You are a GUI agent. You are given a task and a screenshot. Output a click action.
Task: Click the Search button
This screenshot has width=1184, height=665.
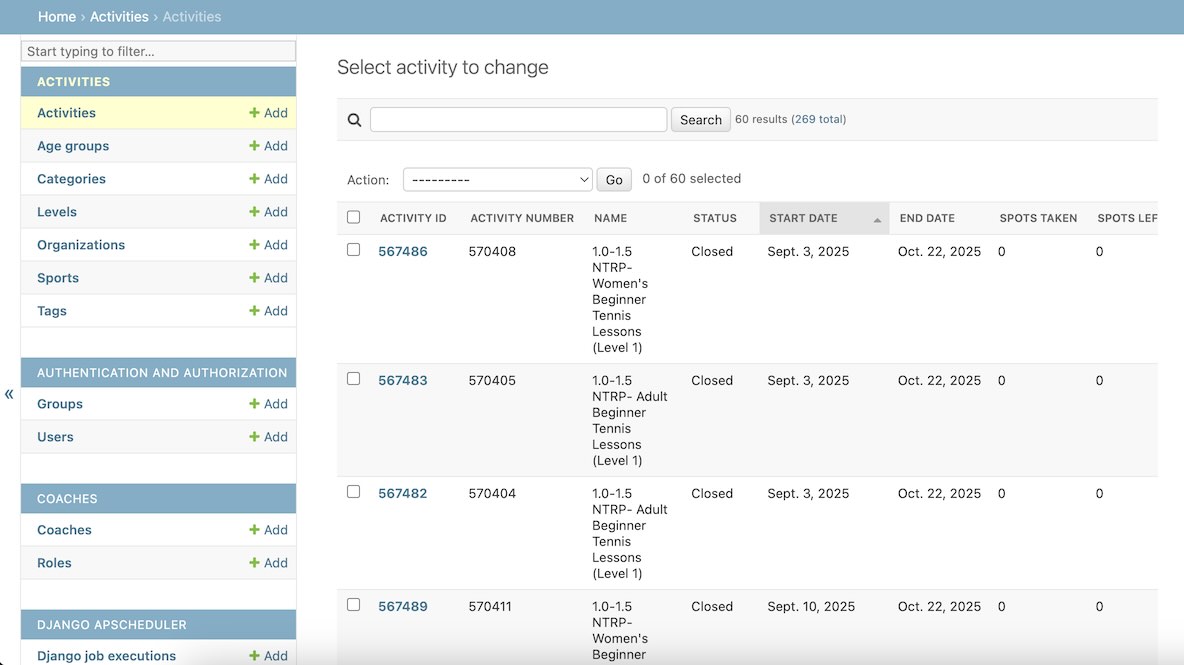(x=700, y=119)
